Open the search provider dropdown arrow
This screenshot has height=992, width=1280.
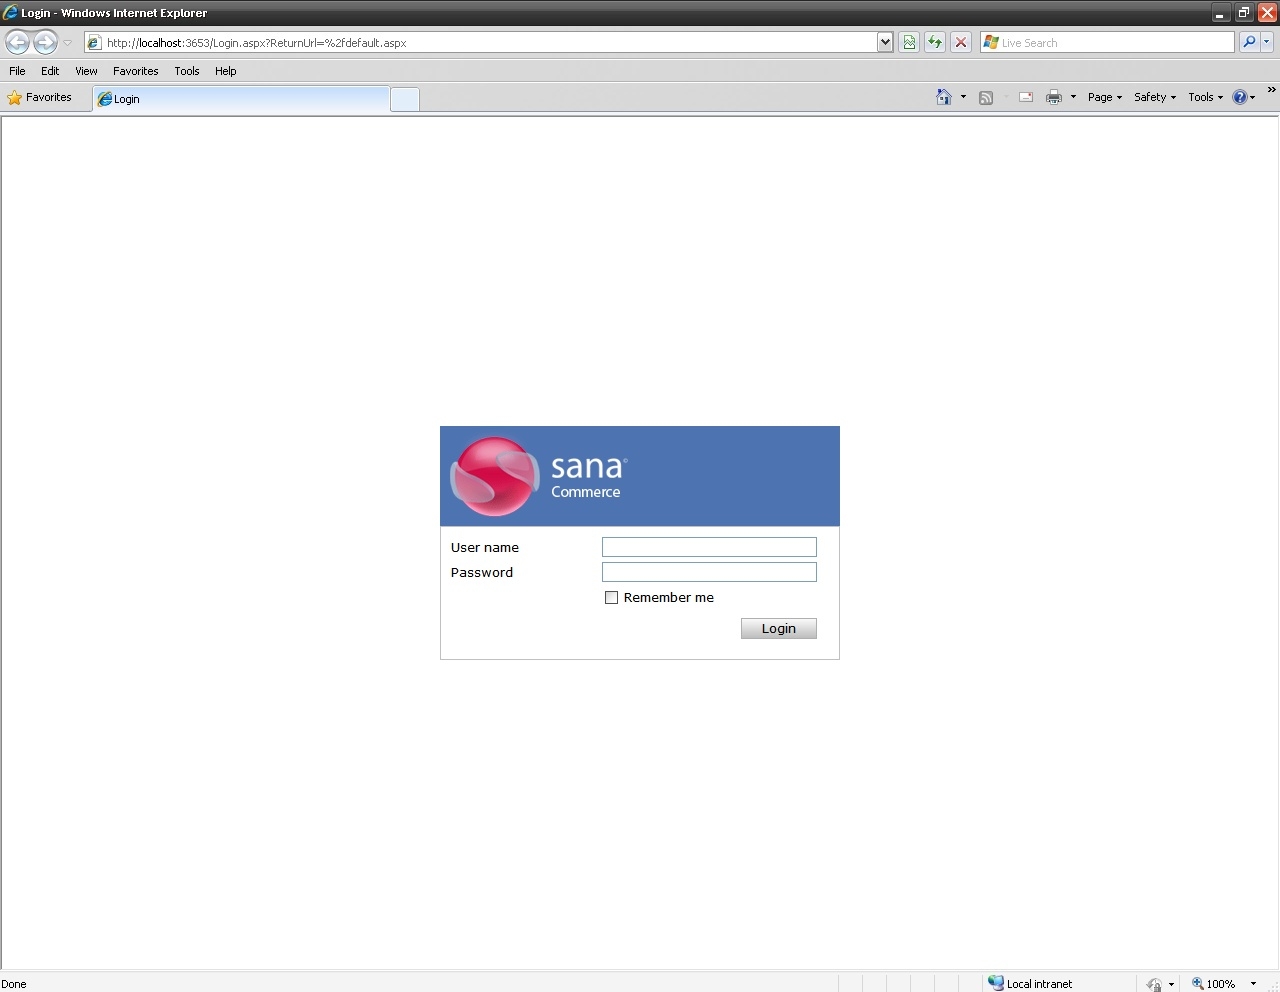click(1267, 42)
